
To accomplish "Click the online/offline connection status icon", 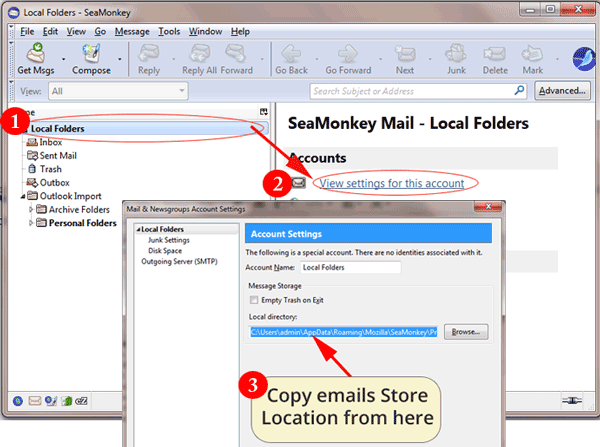I will (x=572, y=400).
